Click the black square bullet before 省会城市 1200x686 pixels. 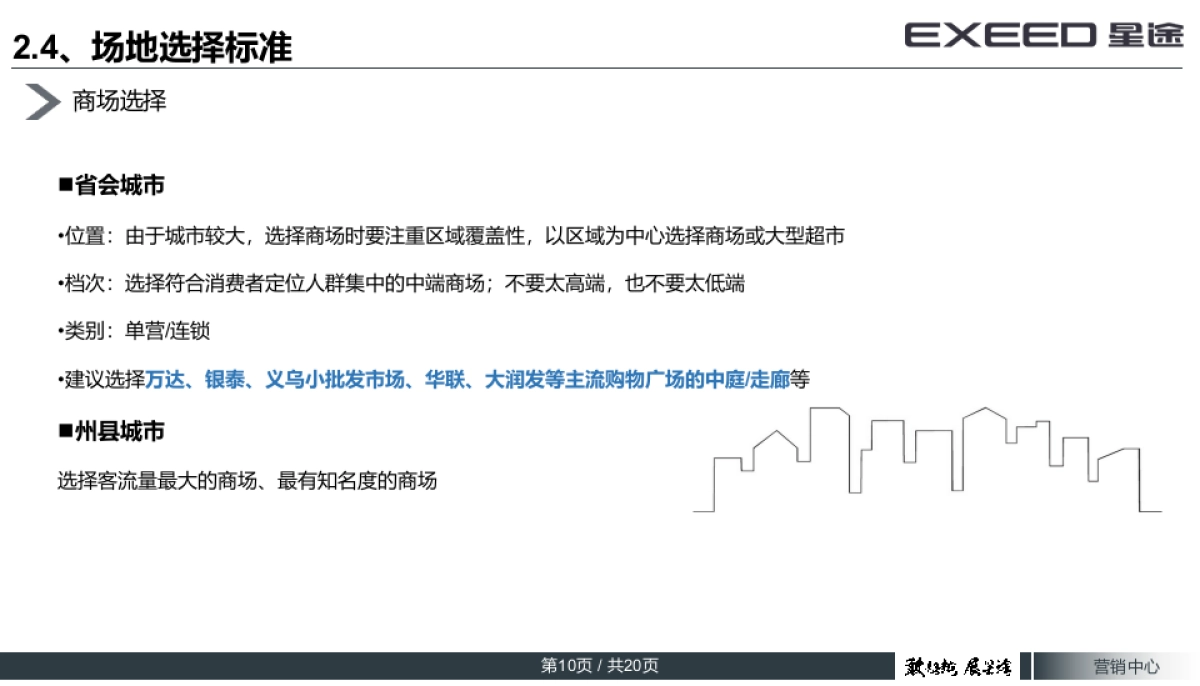coord(62,185)
